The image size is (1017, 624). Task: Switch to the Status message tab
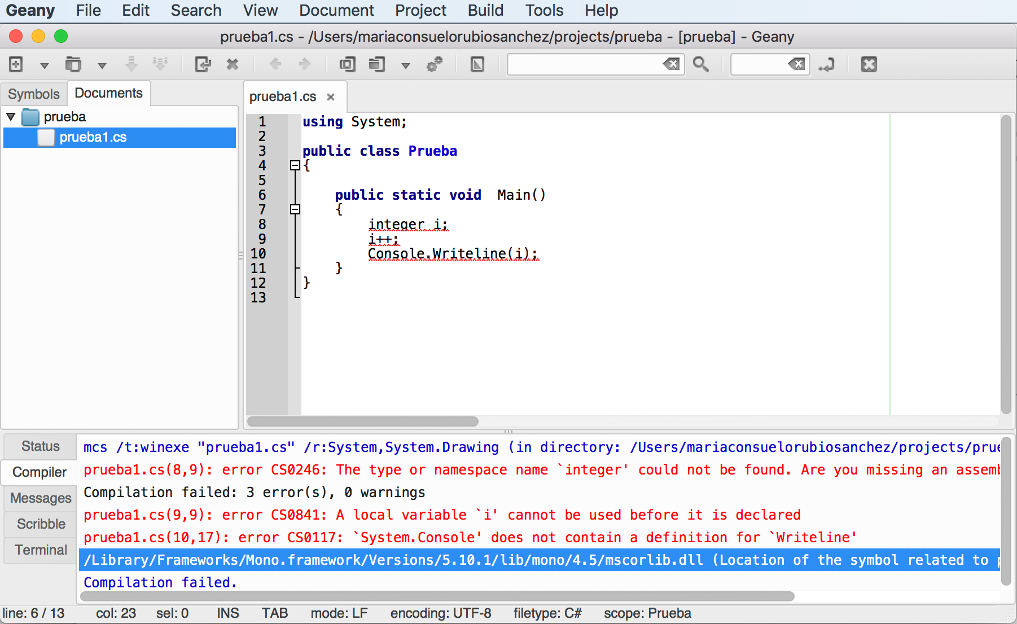(40, 446)
